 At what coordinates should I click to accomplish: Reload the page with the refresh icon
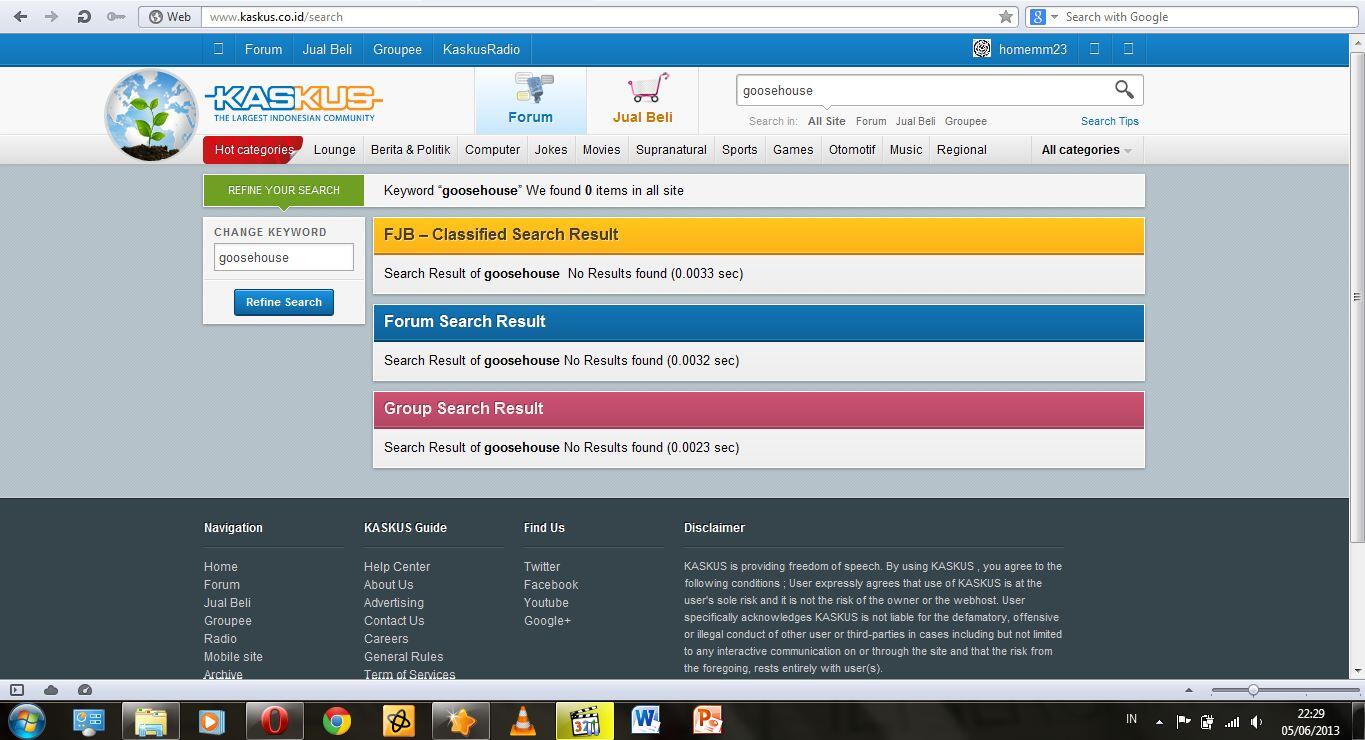[x=84, y=16]
